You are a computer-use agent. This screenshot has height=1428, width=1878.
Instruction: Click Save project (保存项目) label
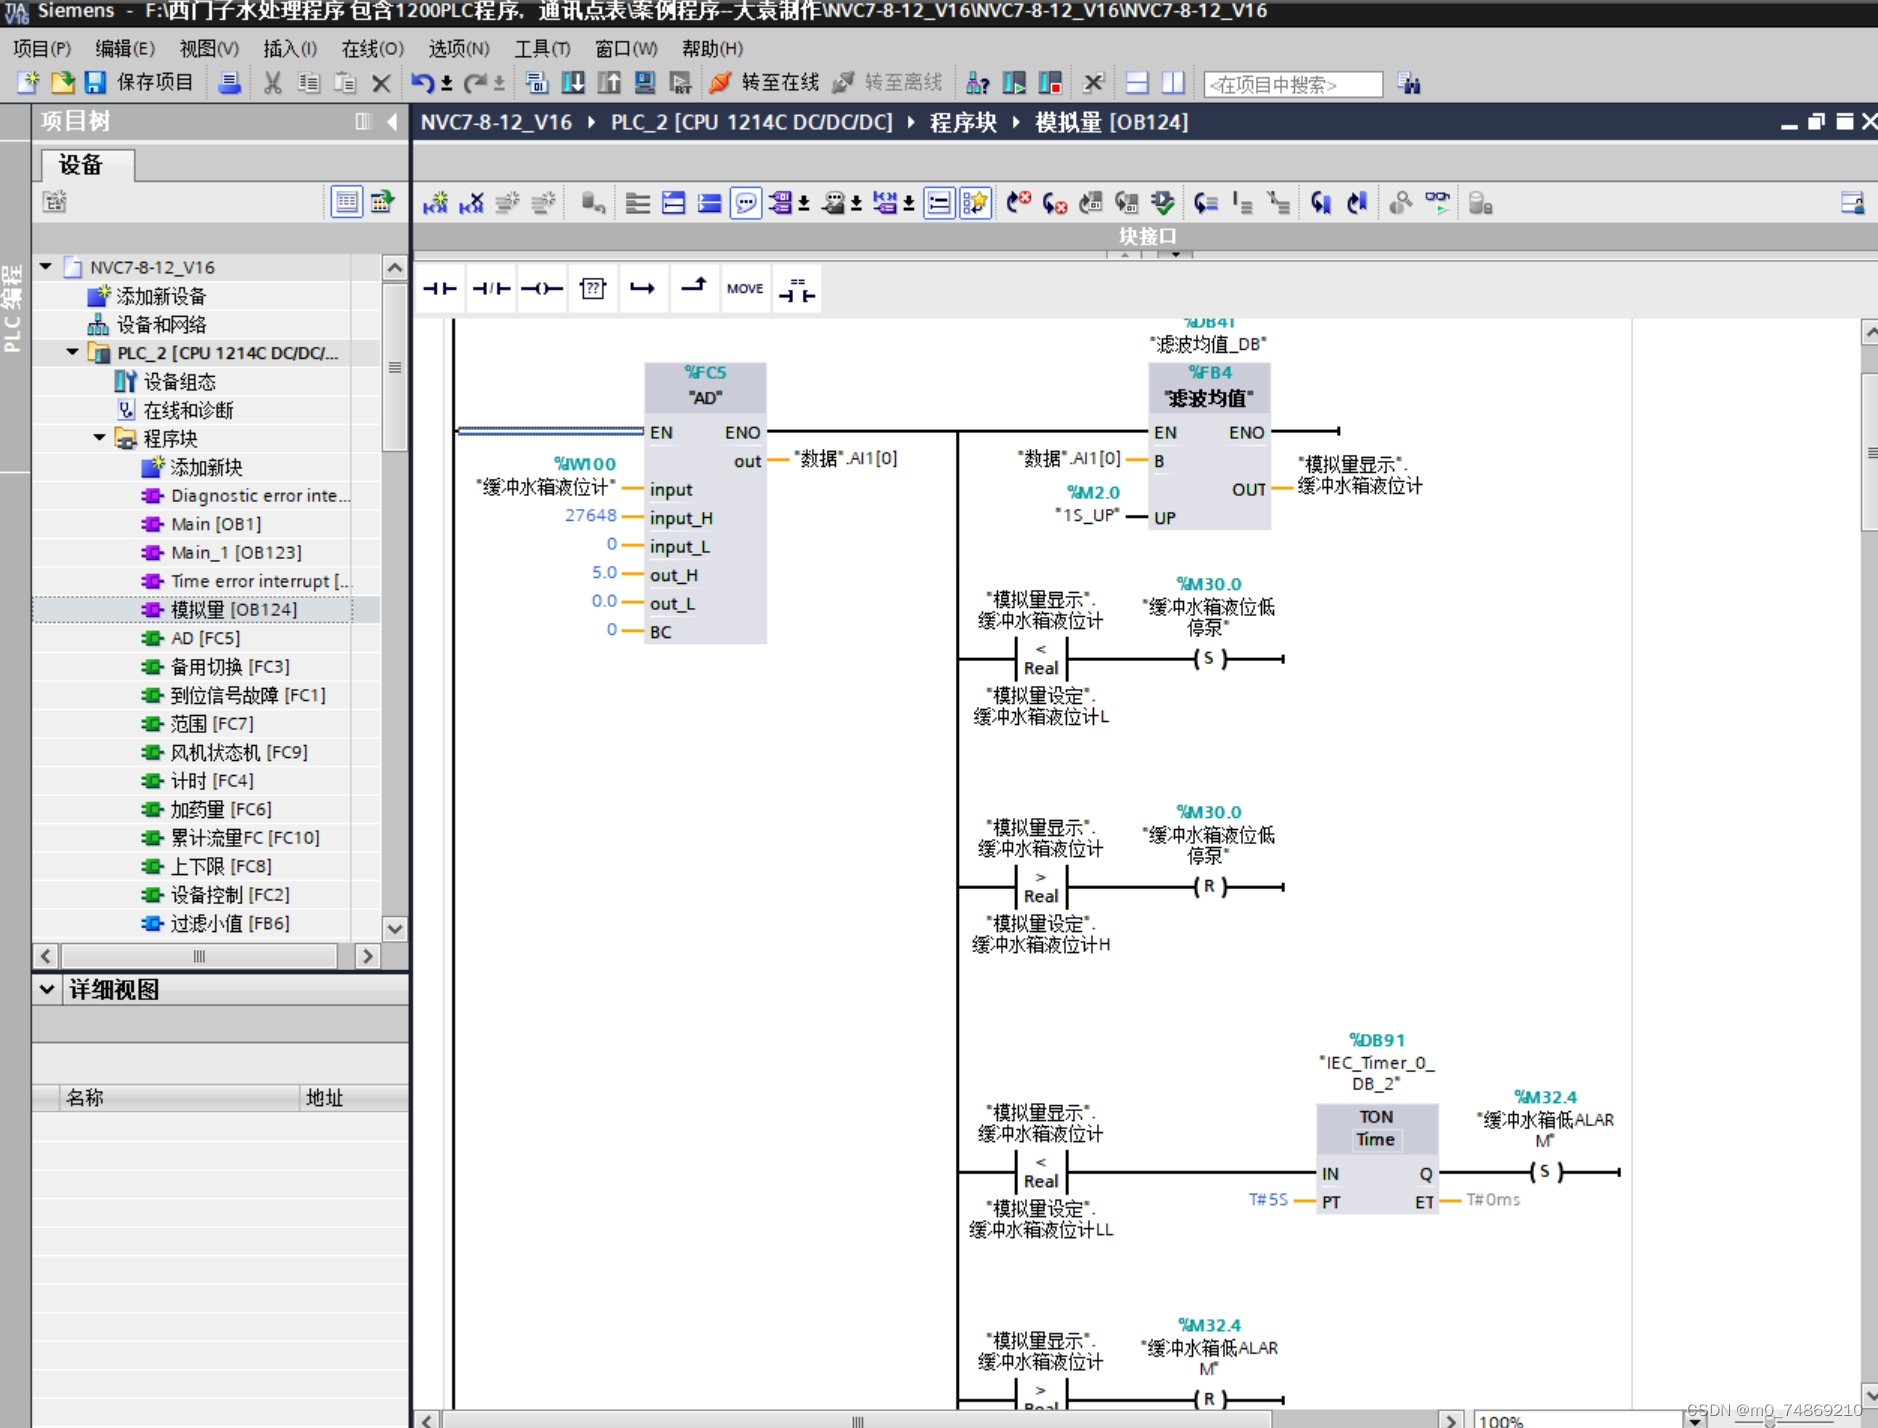click(155, 82)
